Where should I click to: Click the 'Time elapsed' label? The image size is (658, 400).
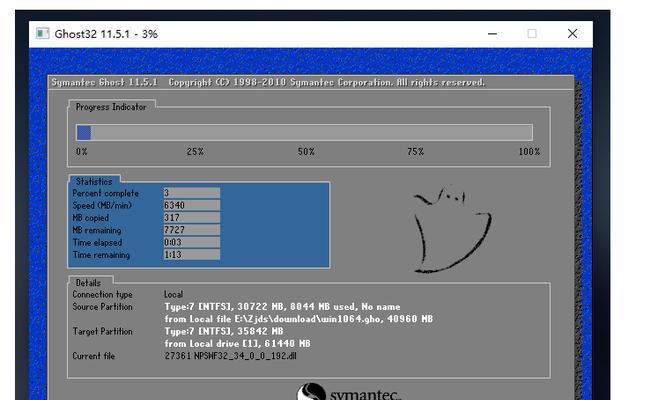coord(97,243)
